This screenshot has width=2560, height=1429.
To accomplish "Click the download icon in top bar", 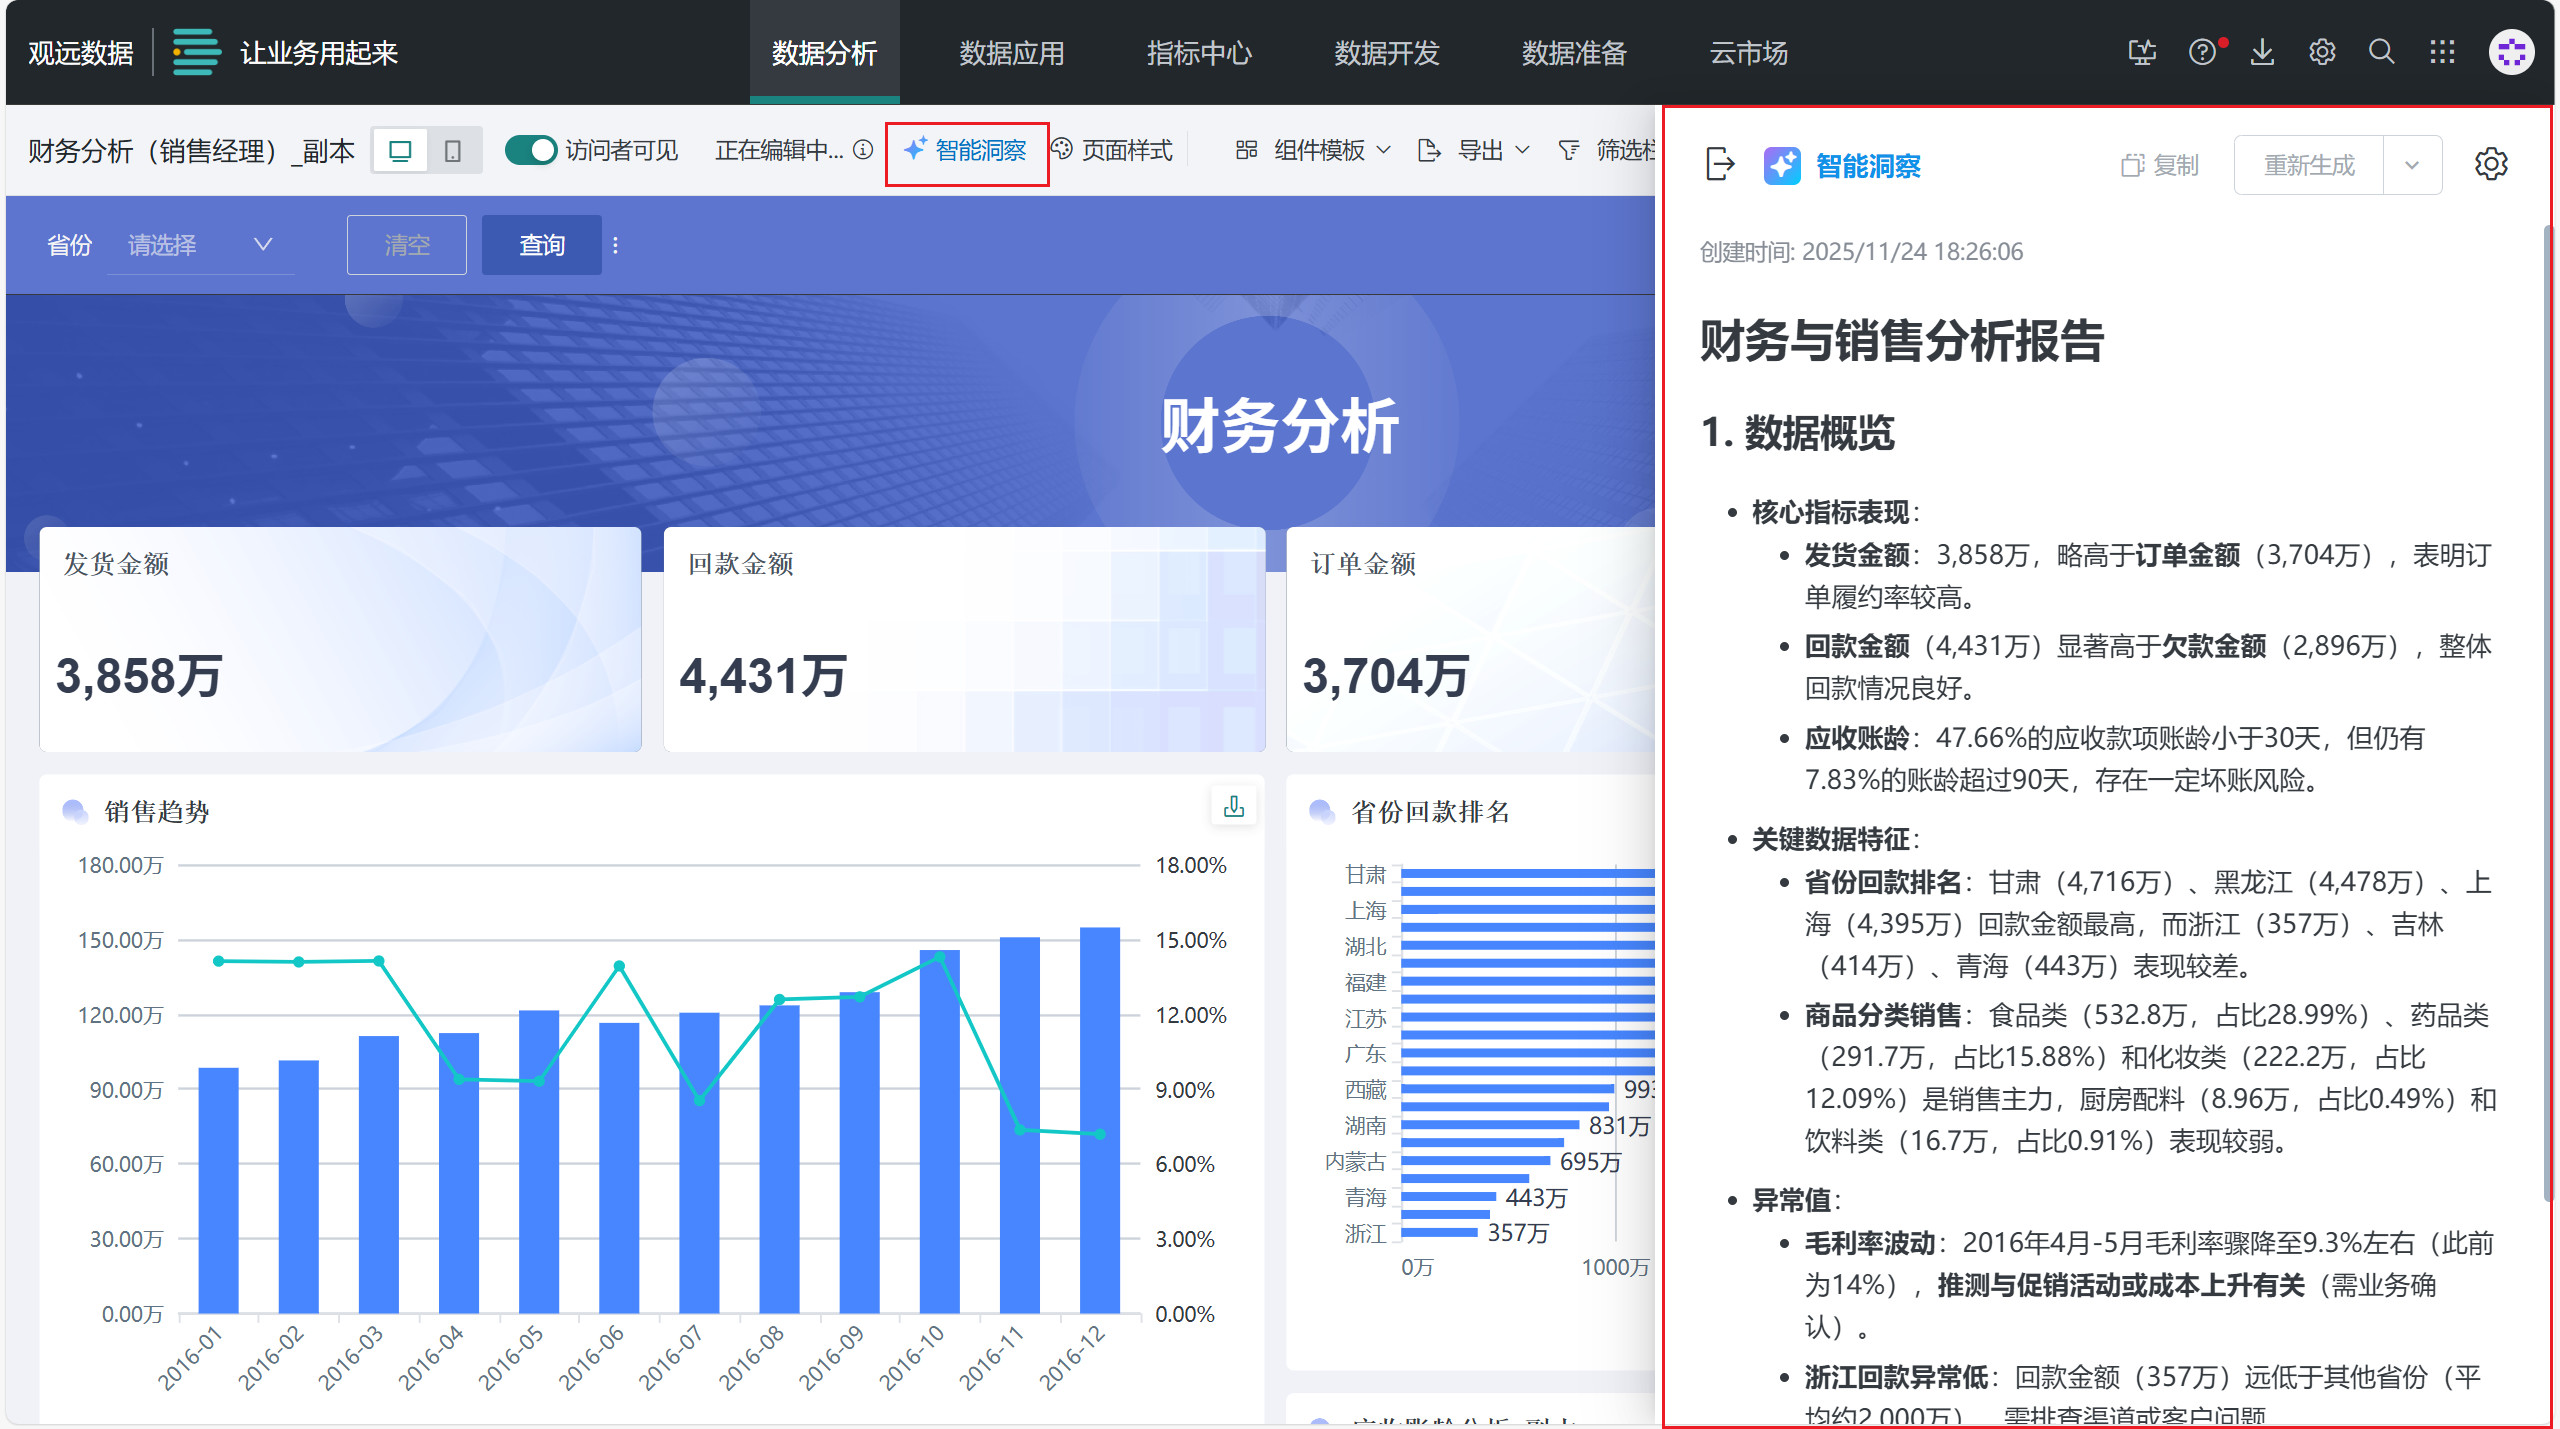I will (x=2262, y=52).
